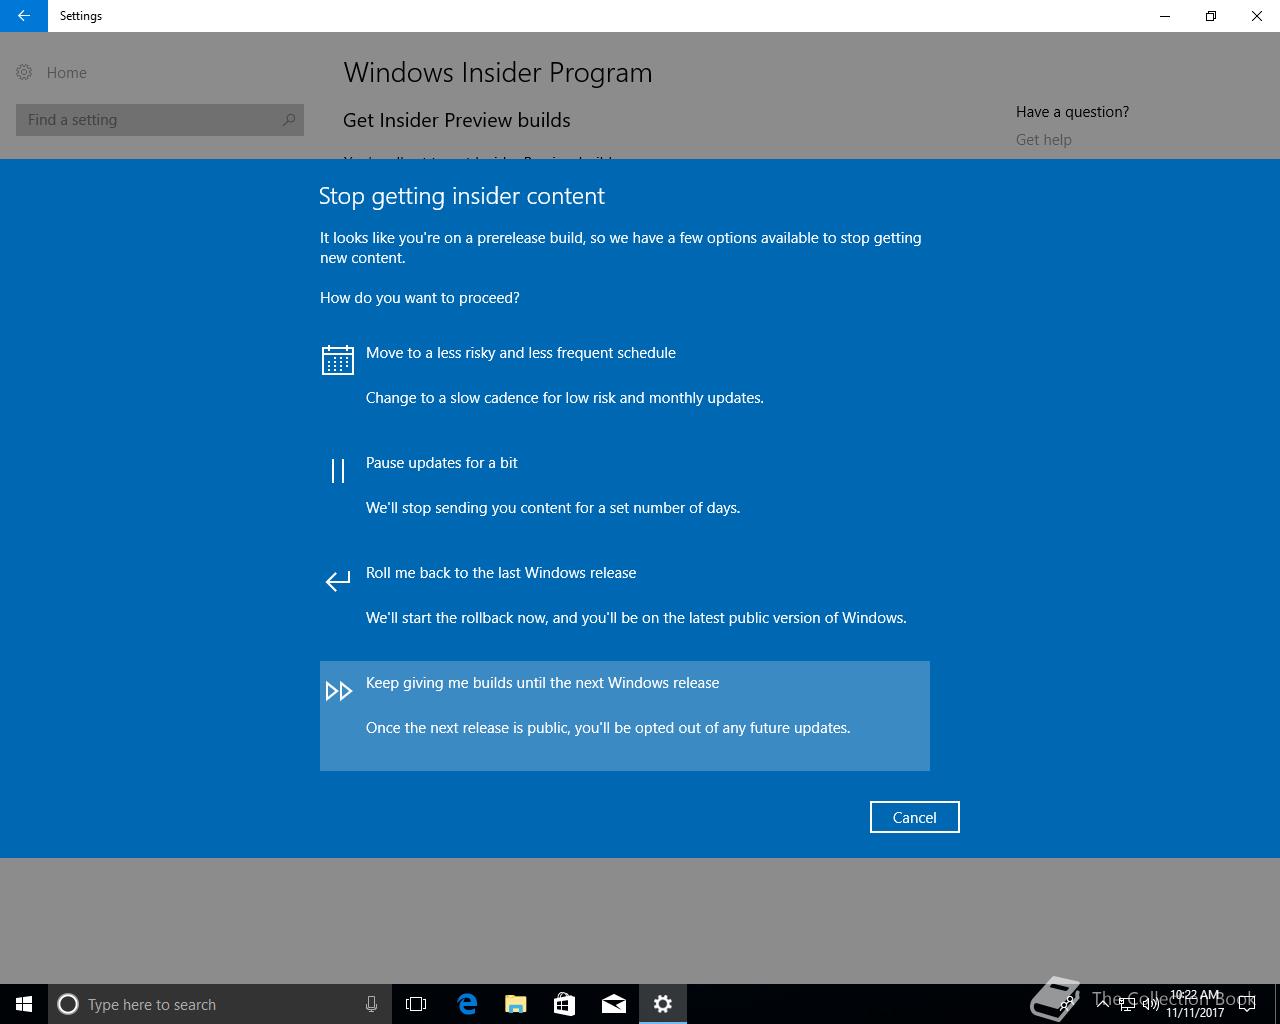Screen dimensions: 1280x1024
Task: Click the microphone icon in taskbar search
Action: click(x=371, y=1004)
